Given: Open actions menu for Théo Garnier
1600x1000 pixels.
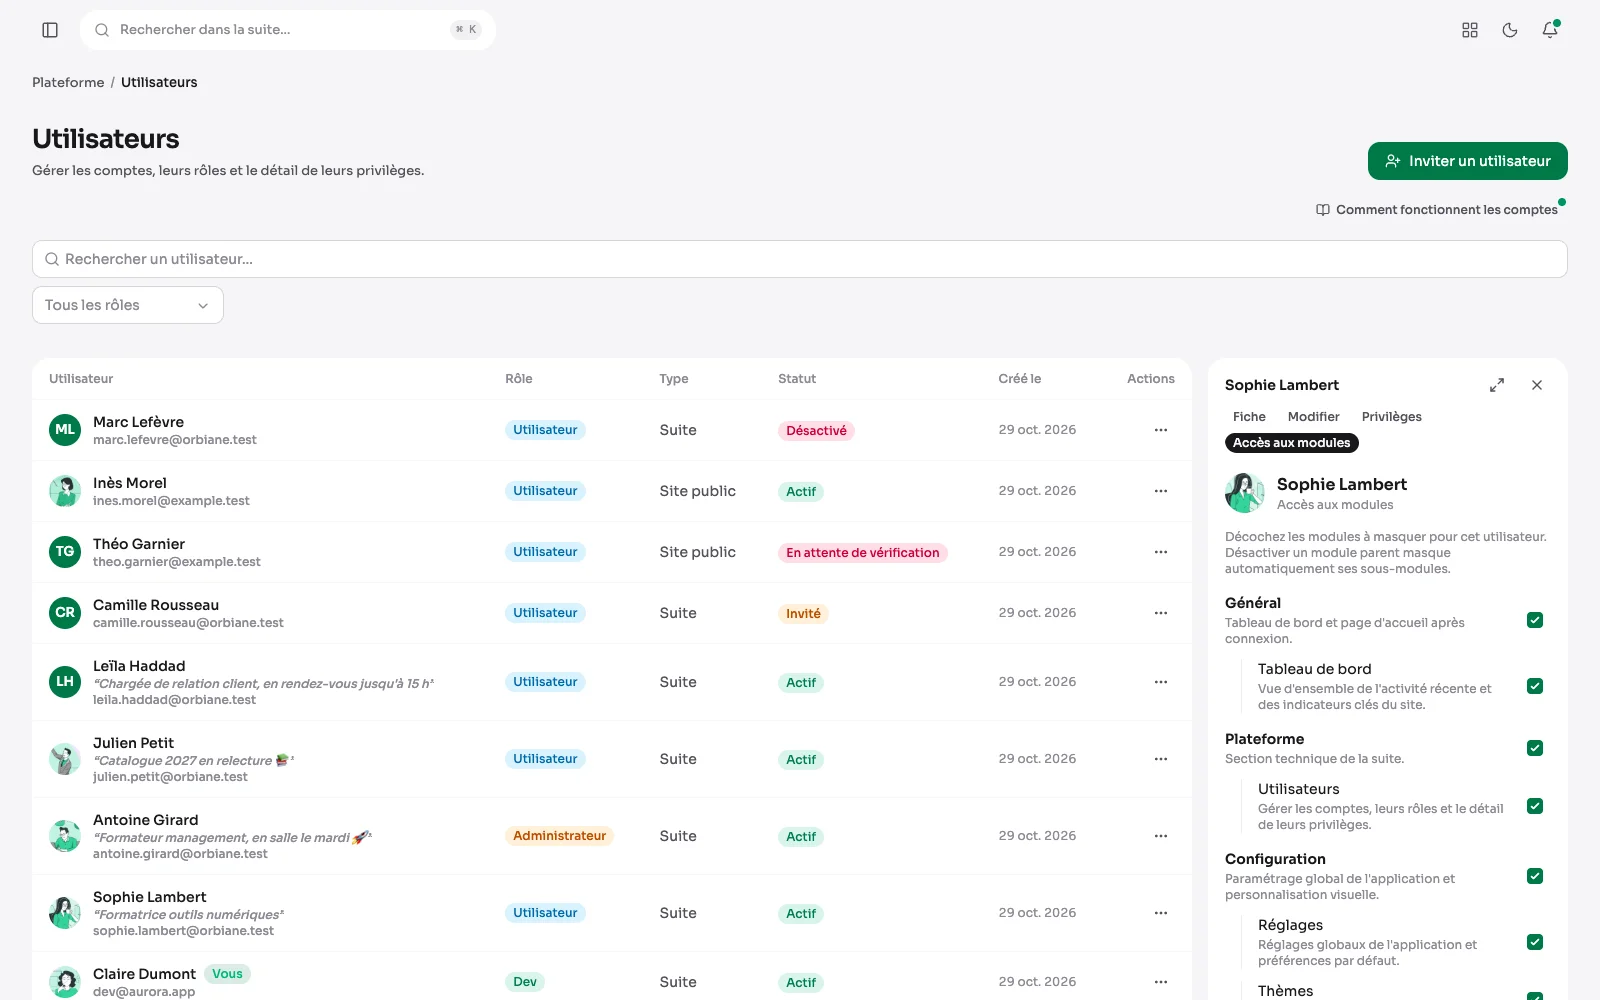Looking at the screenshot, I should [x=1161, y=552].
